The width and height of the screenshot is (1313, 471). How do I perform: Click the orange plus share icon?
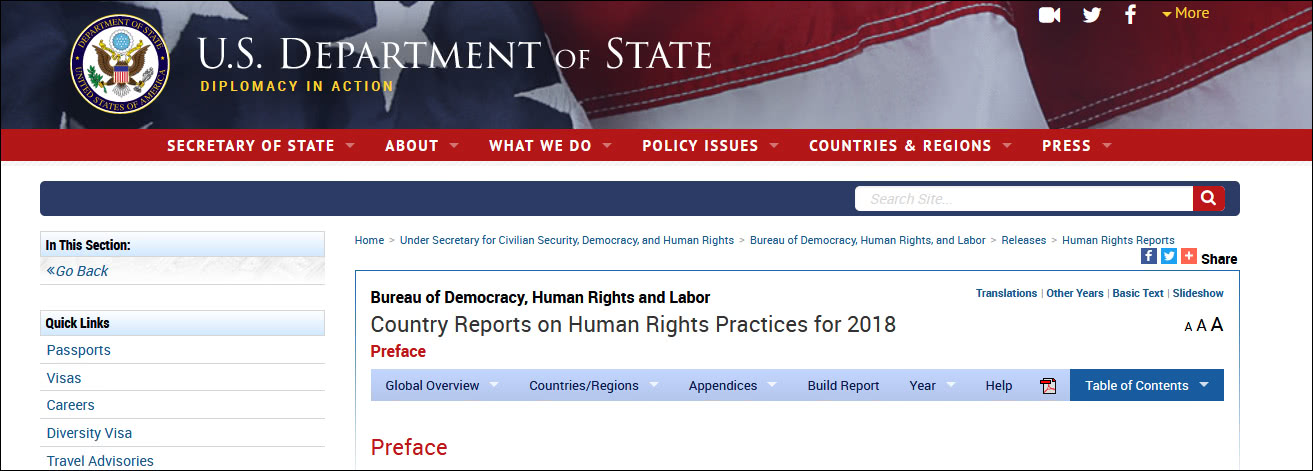(x=1189, y=256)
